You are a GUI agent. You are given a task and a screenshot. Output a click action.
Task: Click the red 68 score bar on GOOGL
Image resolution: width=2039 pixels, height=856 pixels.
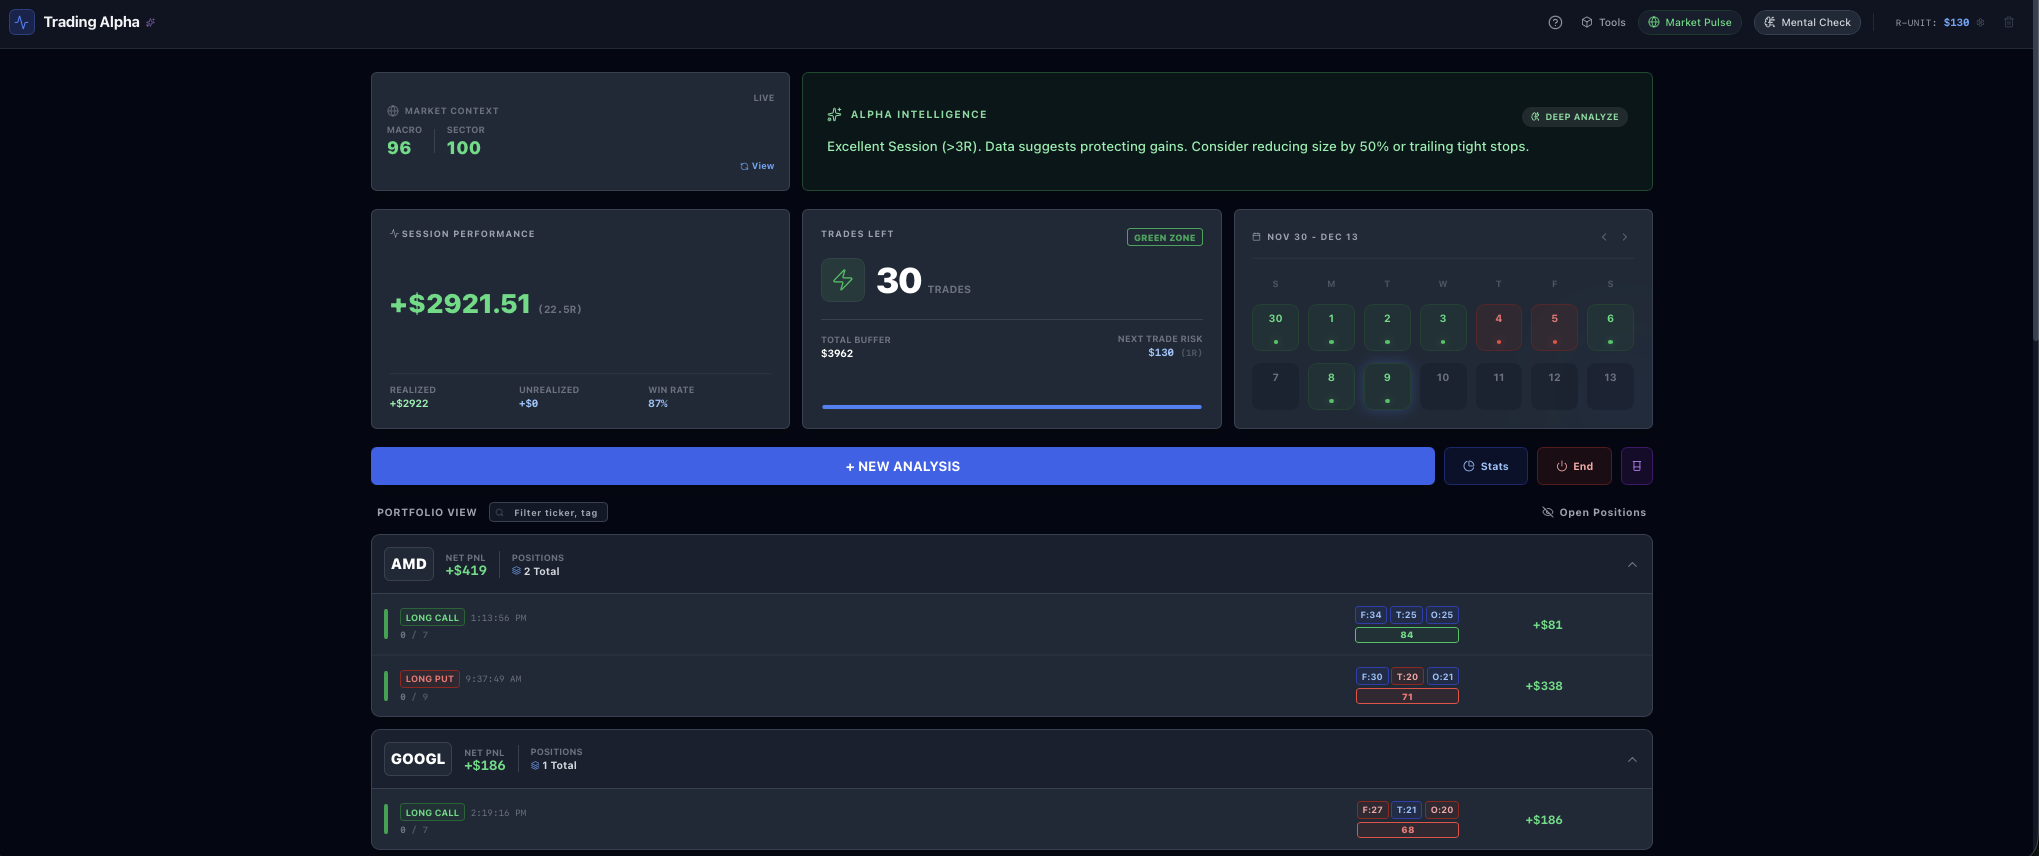(1408, 830)
